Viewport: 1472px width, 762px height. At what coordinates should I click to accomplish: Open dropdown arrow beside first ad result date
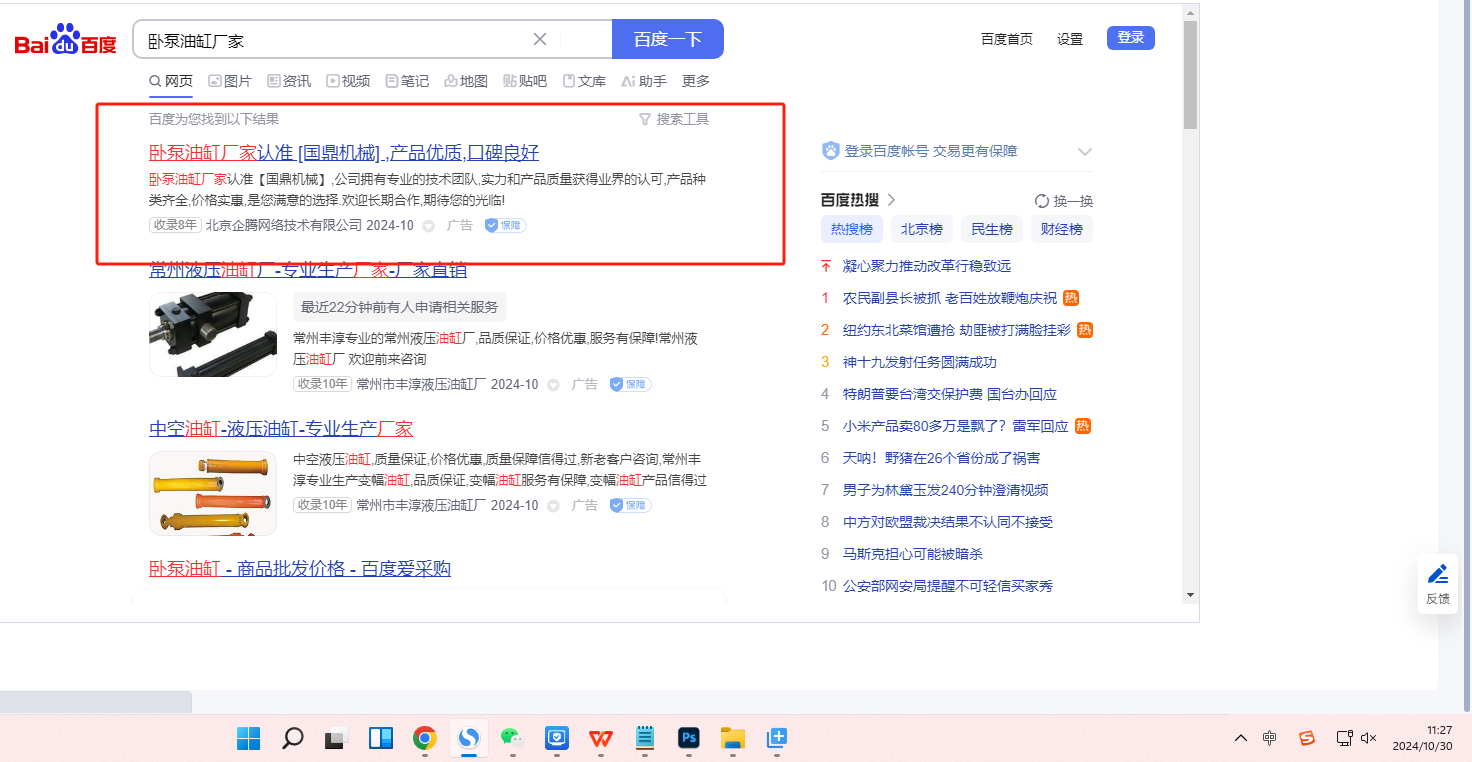[x=429, y=226]
